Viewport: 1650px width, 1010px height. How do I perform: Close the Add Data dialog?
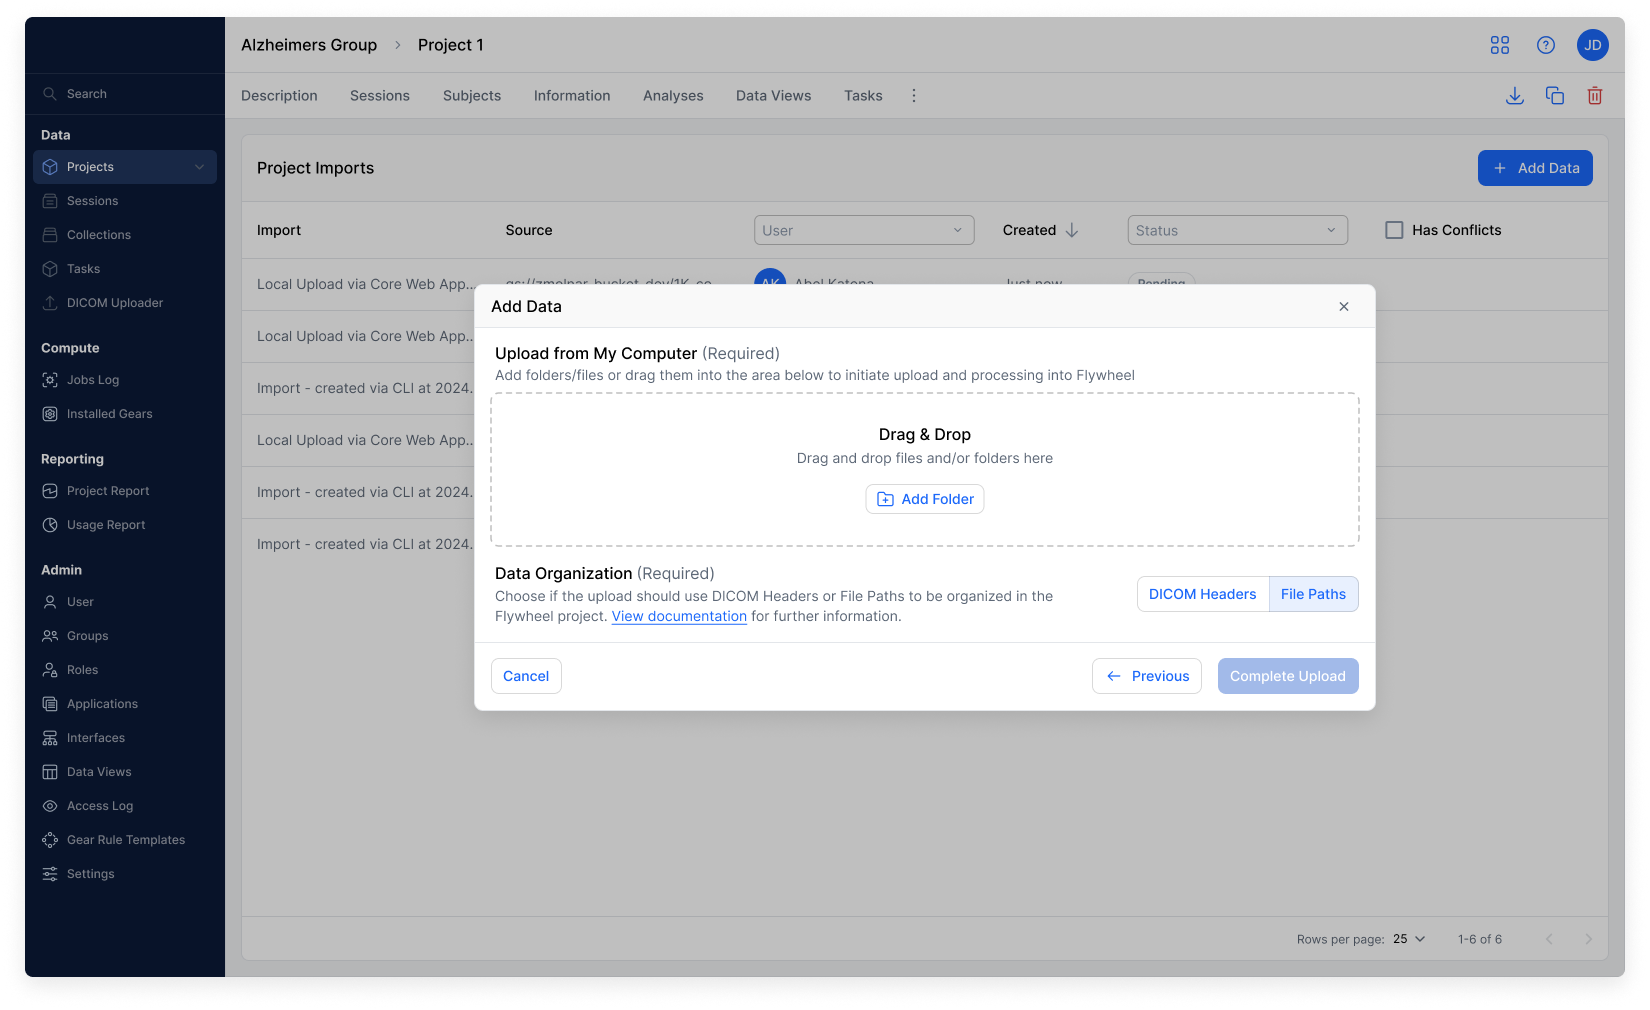1344,307
